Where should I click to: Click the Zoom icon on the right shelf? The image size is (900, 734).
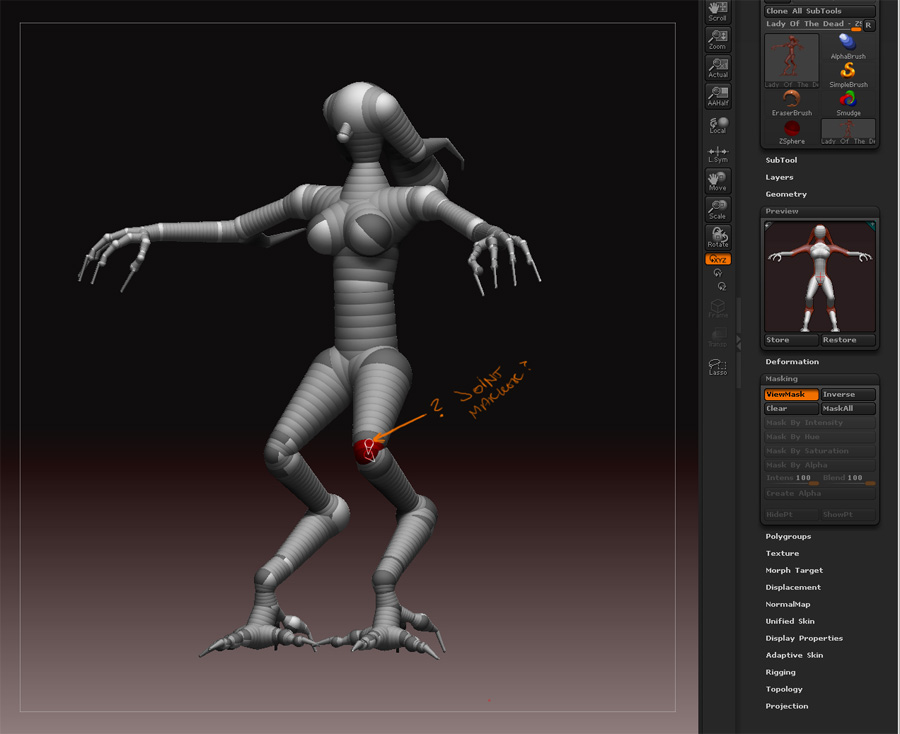(x=717, y=40)
